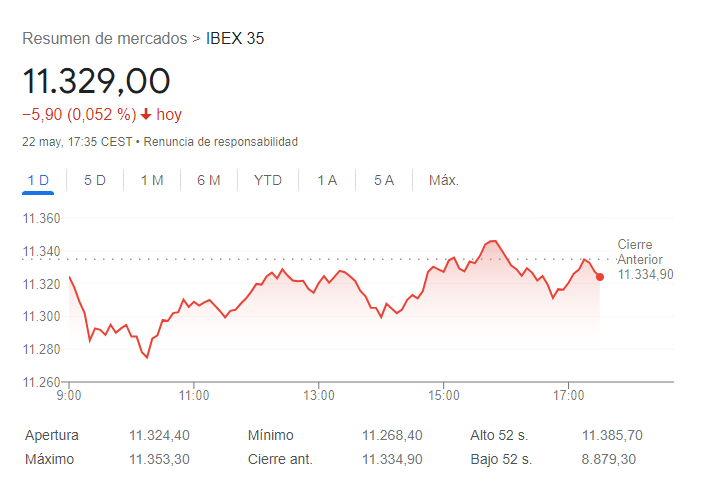Switch to the 5 D tab

95,180
